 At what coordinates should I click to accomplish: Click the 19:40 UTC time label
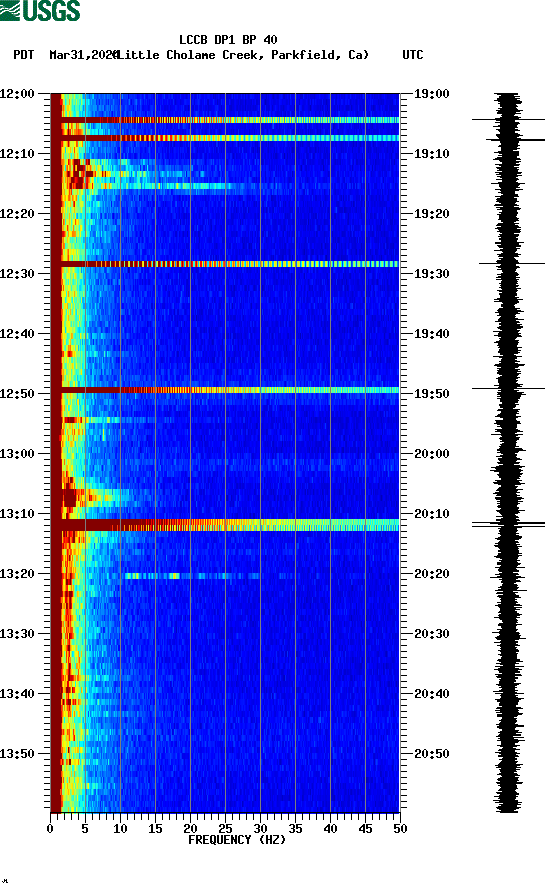432,334
